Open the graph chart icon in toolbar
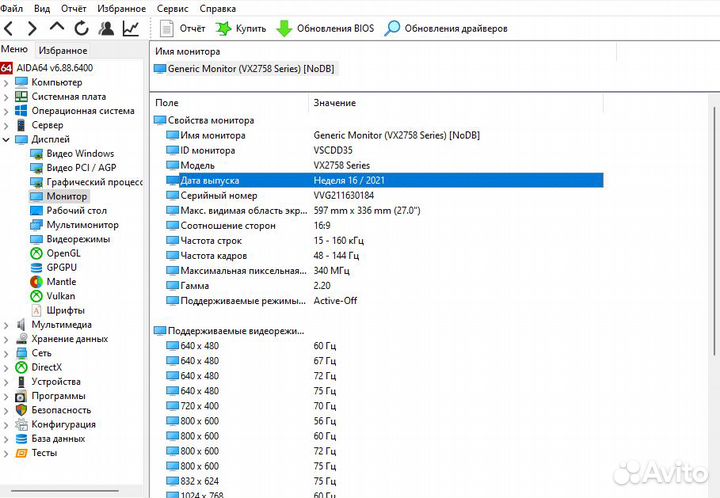Viewport: 720px width, 498px height. click(130, 28)
